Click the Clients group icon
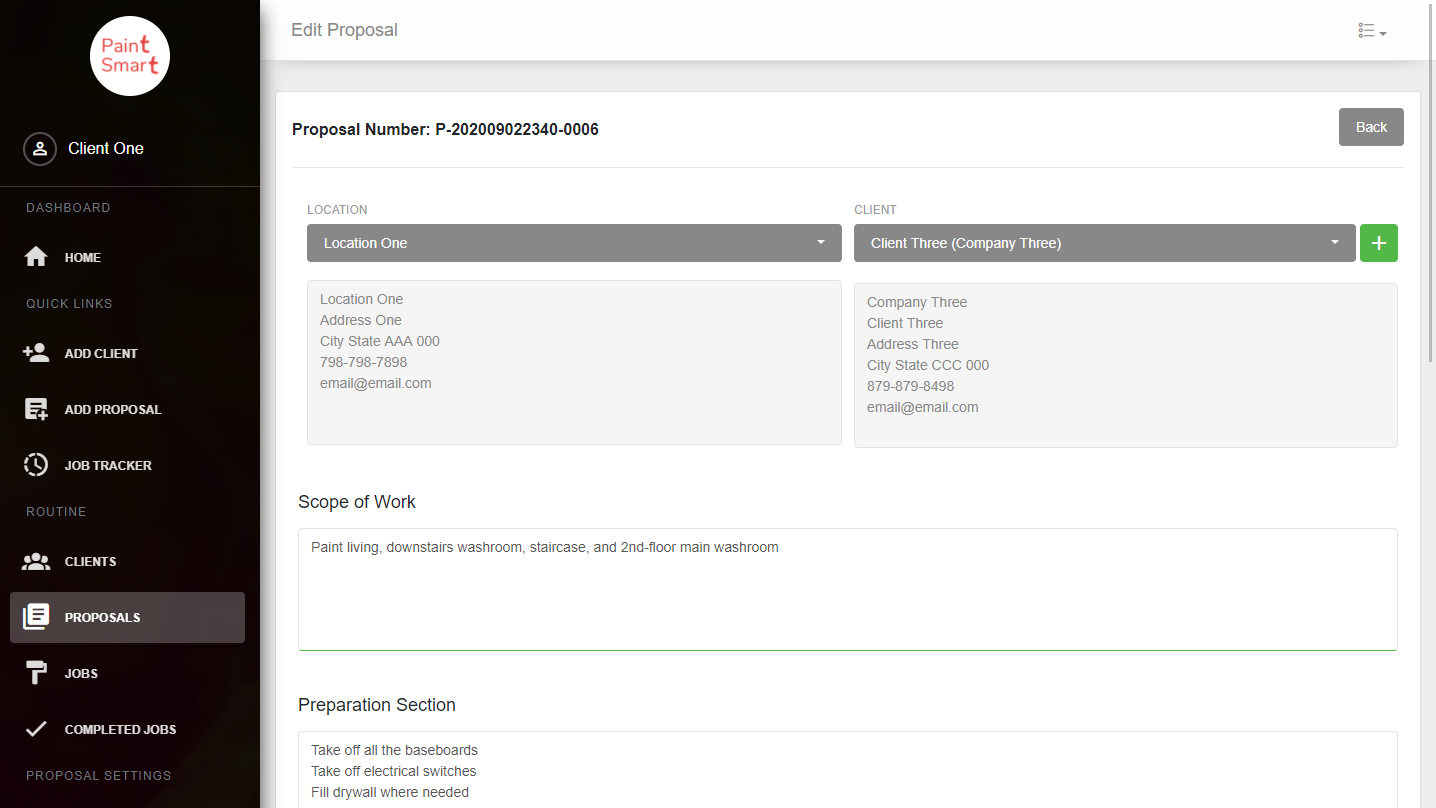Image resolution: width=1436 pixels, height=808 pixels. pos(36,561)
